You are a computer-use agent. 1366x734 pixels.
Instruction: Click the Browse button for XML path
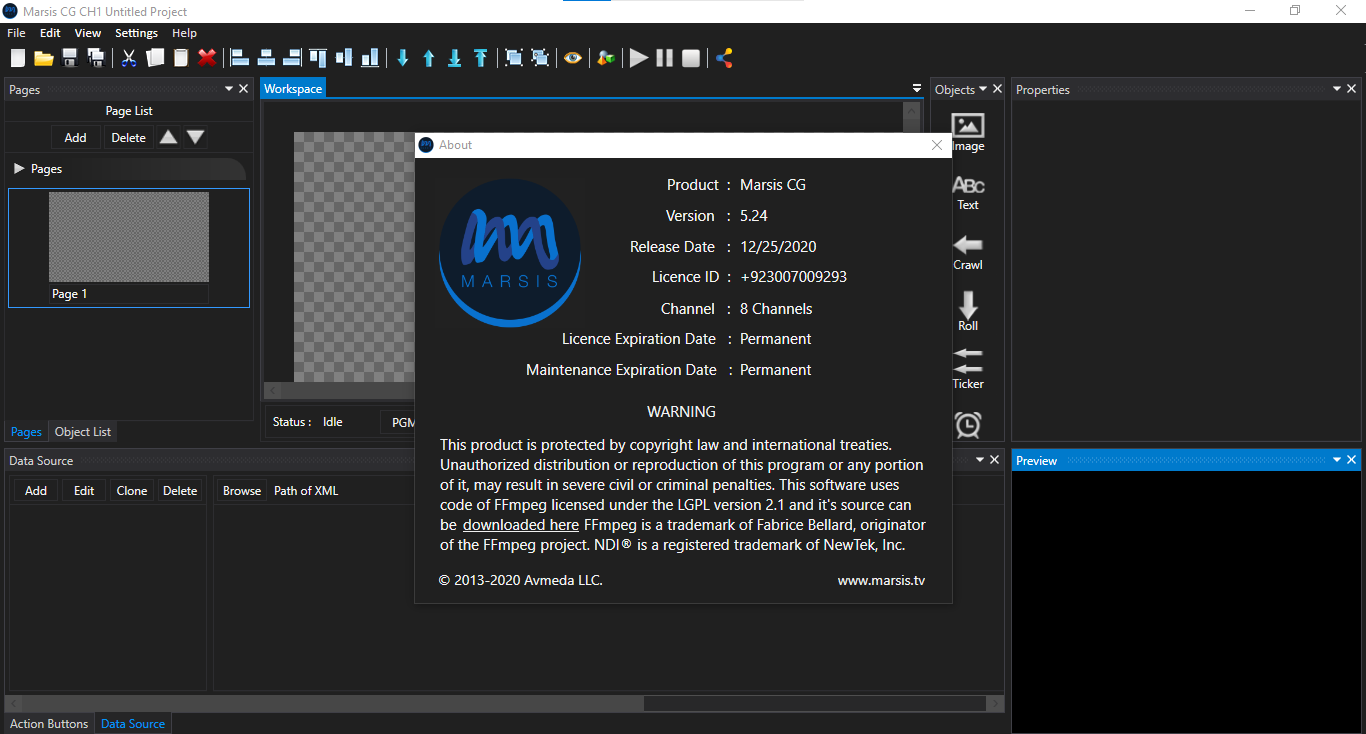(x=242, y=491)
